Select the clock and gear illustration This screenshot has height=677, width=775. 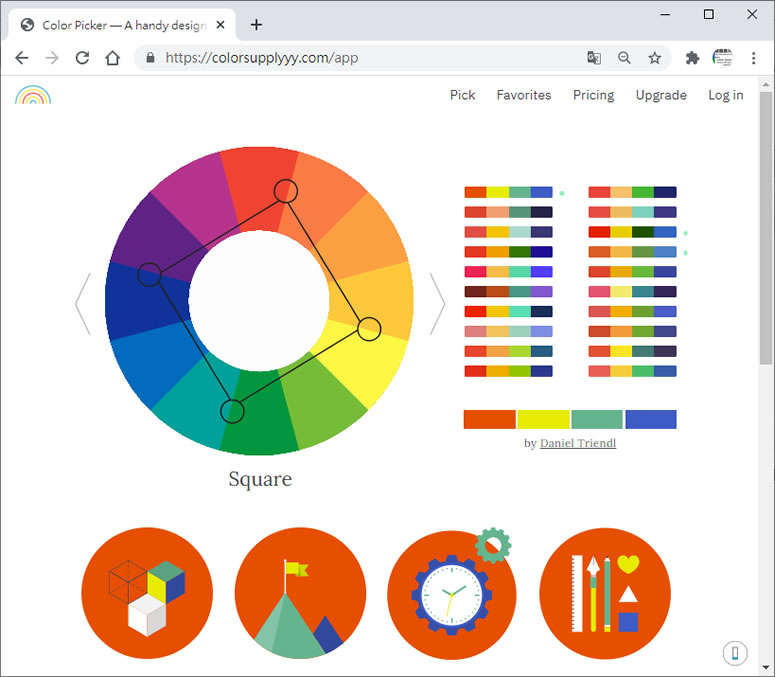pyautogui.click(x=451, y=593)
